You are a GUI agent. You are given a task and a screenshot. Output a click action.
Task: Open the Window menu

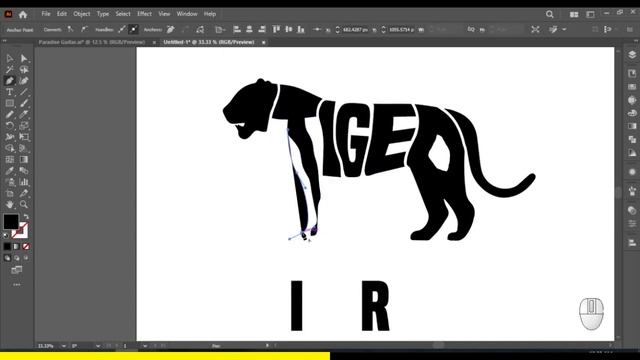click(187, 14)
